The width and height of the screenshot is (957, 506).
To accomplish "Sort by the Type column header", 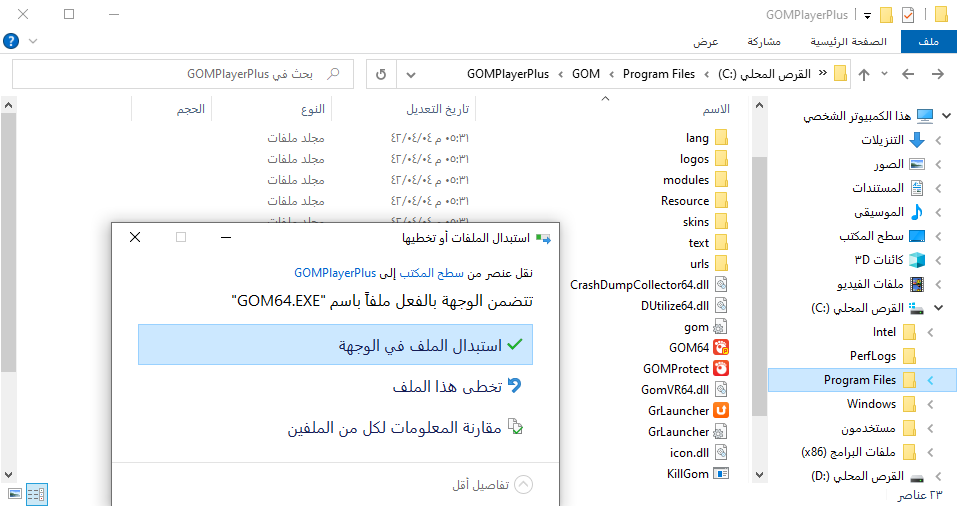I will pyautogui.click(x=313, y=109).
